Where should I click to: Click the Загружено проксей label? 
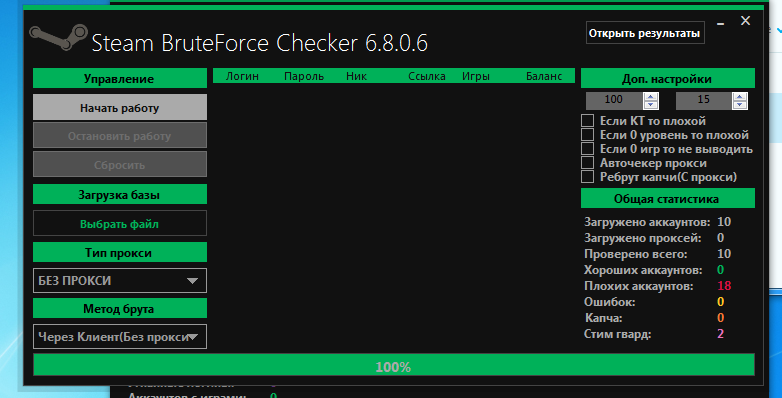click(642, 238)
